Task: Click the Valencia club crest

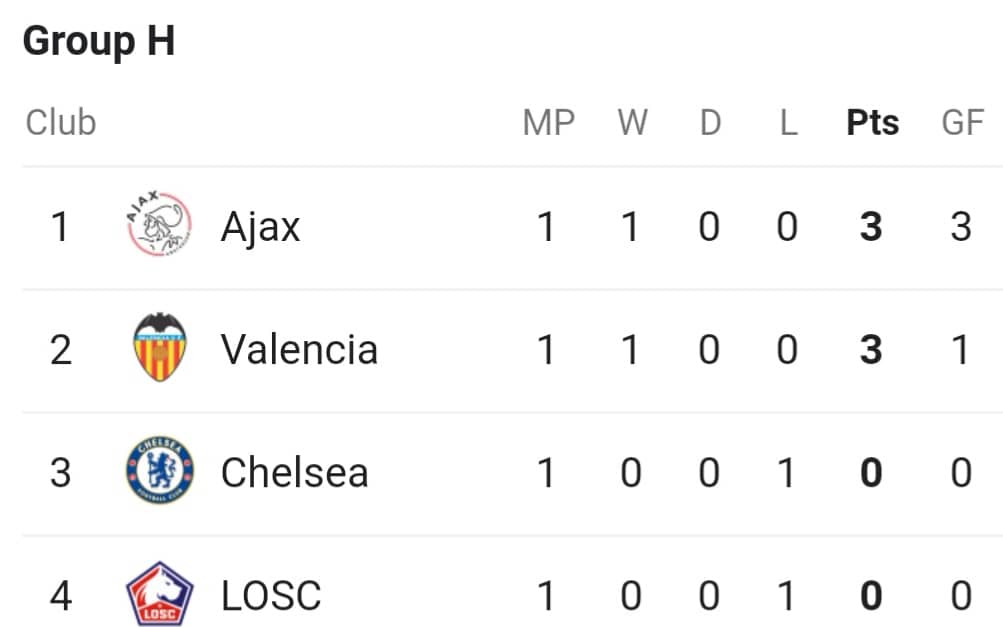Action: (x=160, y=347)
